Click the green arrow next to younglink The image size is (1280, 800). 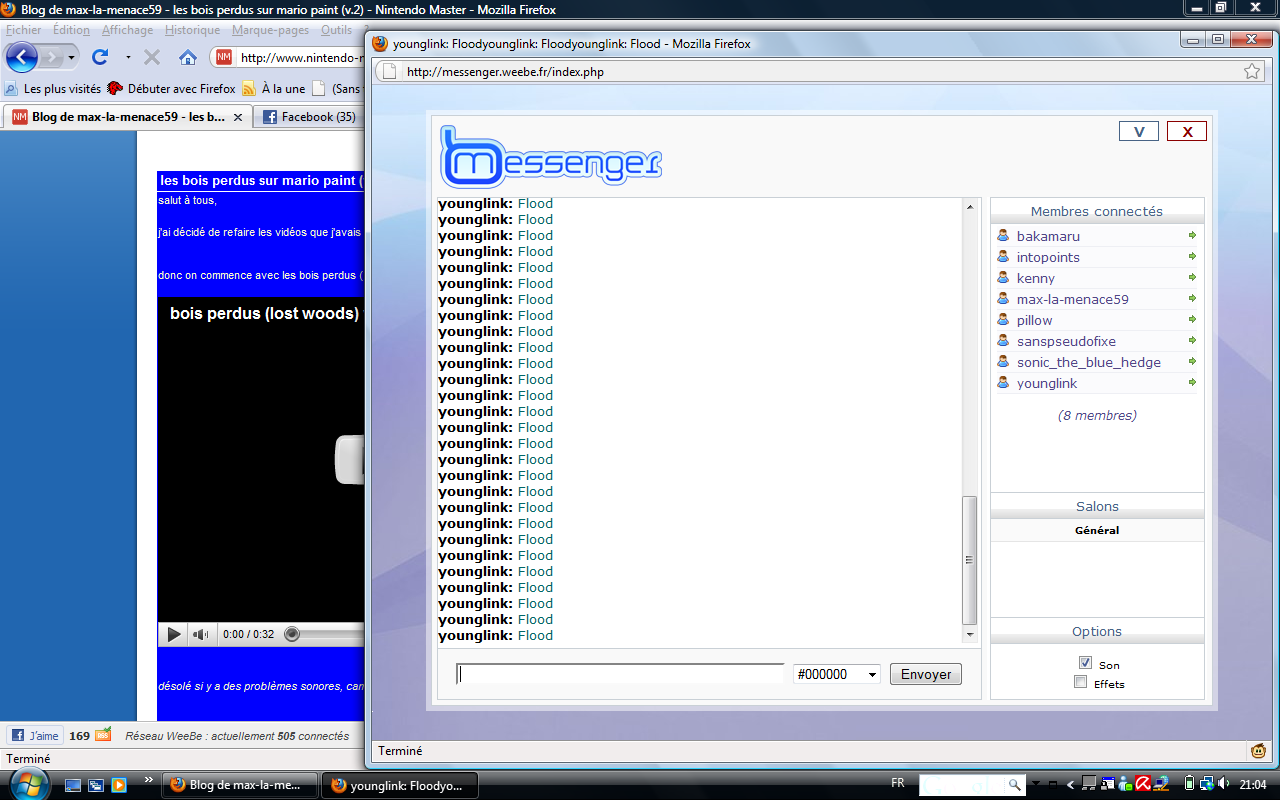pos(1192,383)
